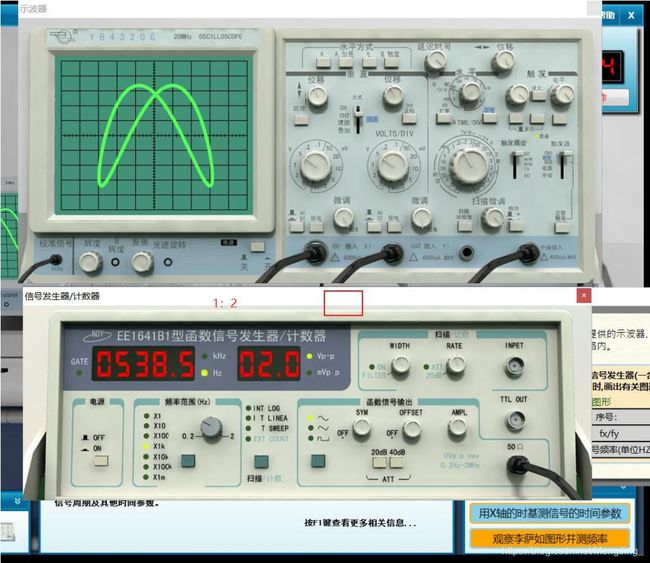
Task: Click the 辉度 intensity knob
Action: click(90, 262)
